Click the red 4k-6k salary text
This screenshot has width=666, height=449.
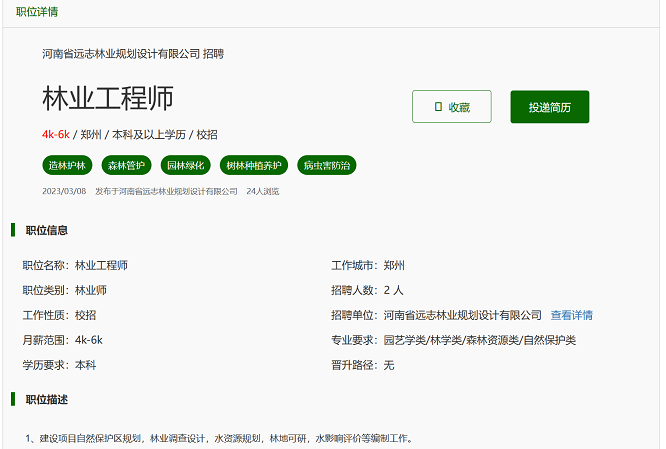55,135
